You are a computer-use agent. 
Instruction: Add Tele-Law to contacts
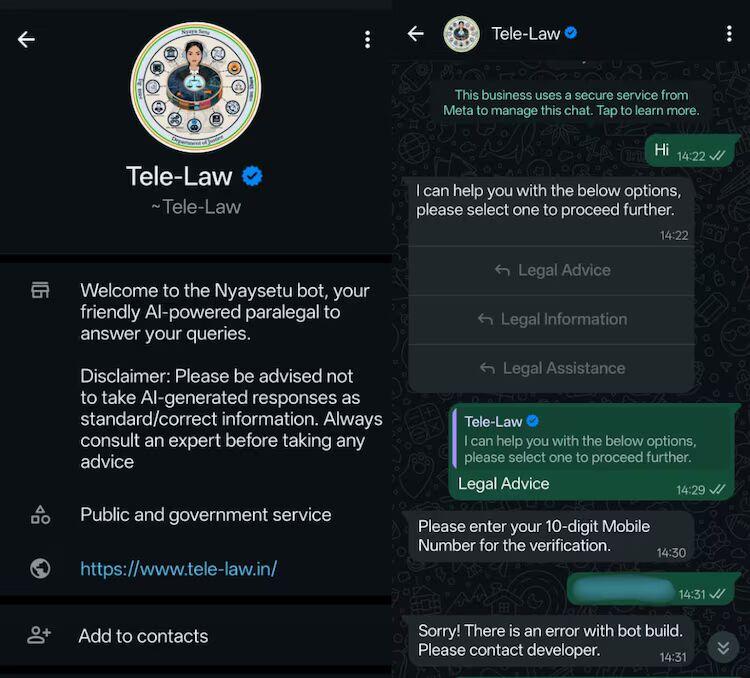coord(143,636)
